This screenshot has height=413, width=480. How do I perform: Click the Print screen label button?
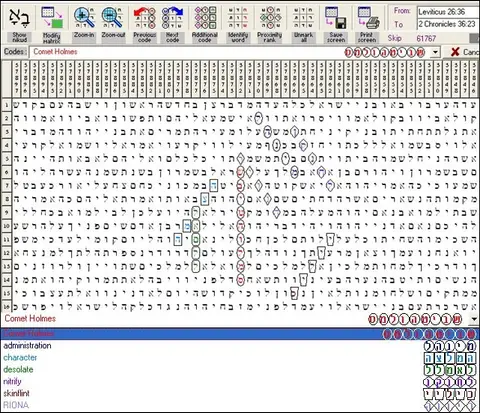click(367, 37)
